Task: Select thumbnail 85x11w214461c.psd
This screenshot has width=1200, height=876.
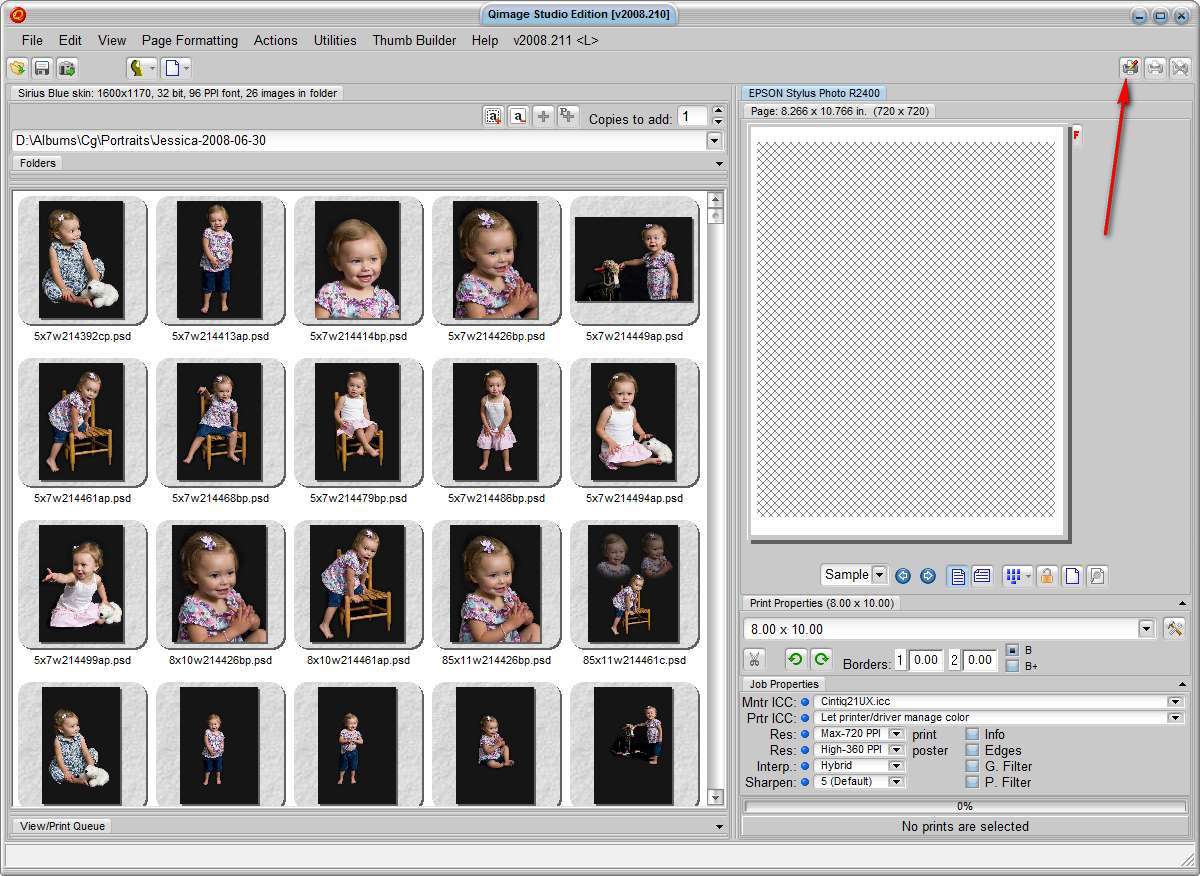Action: (x=634, y=584)
